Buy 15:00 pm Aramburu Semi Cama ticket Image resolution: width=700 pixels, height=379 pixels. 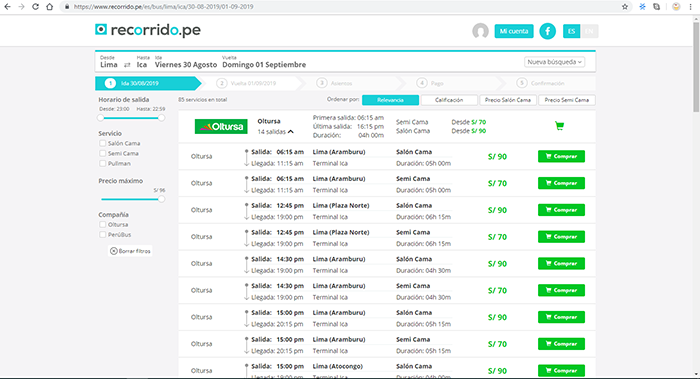[x=561, y=344]
